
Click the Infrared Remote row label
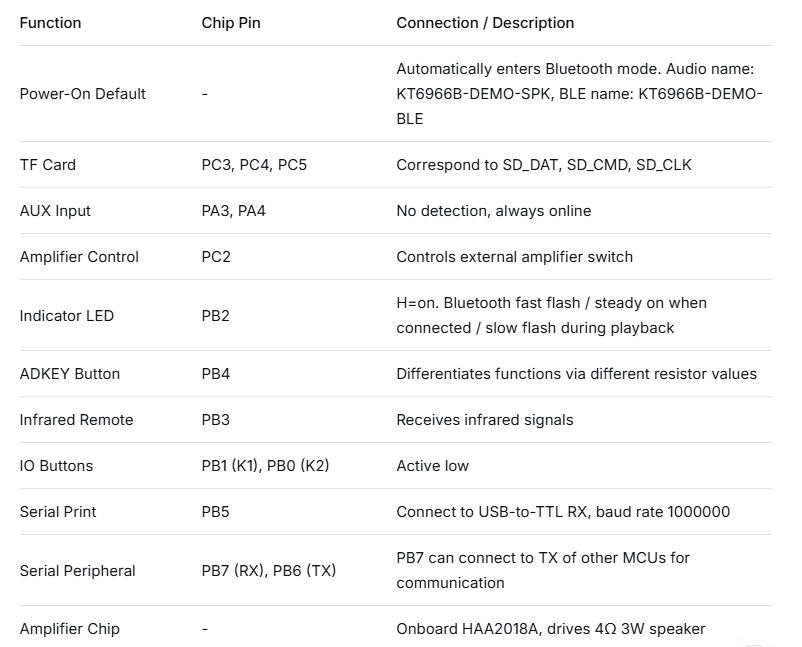tap(76, 420)
